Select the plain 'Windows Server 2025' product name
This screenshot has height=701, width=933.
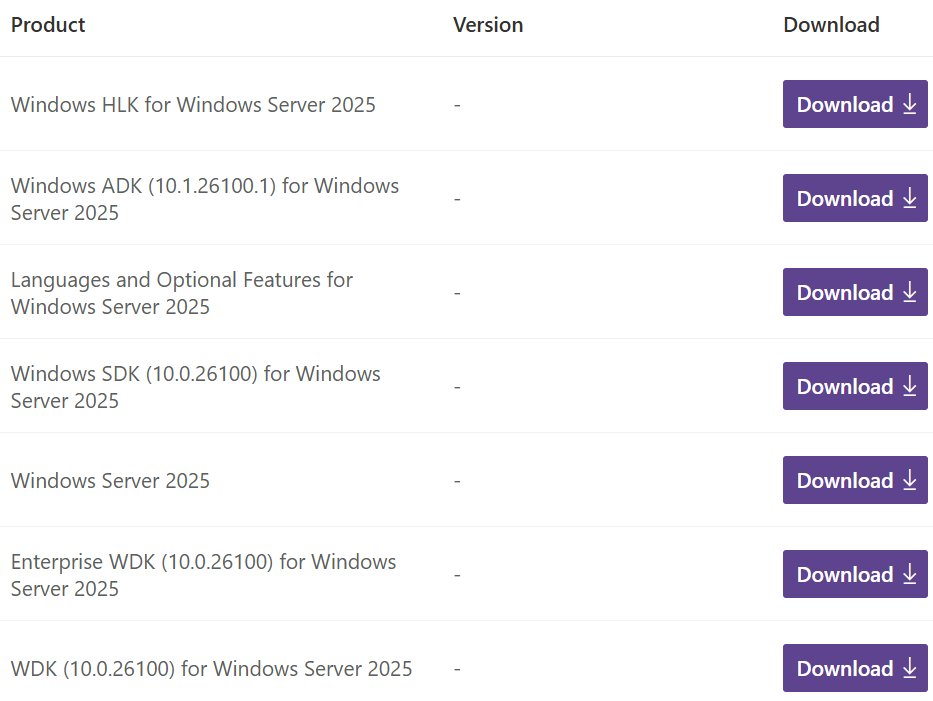pyautogui.click(x=110, y=481)
